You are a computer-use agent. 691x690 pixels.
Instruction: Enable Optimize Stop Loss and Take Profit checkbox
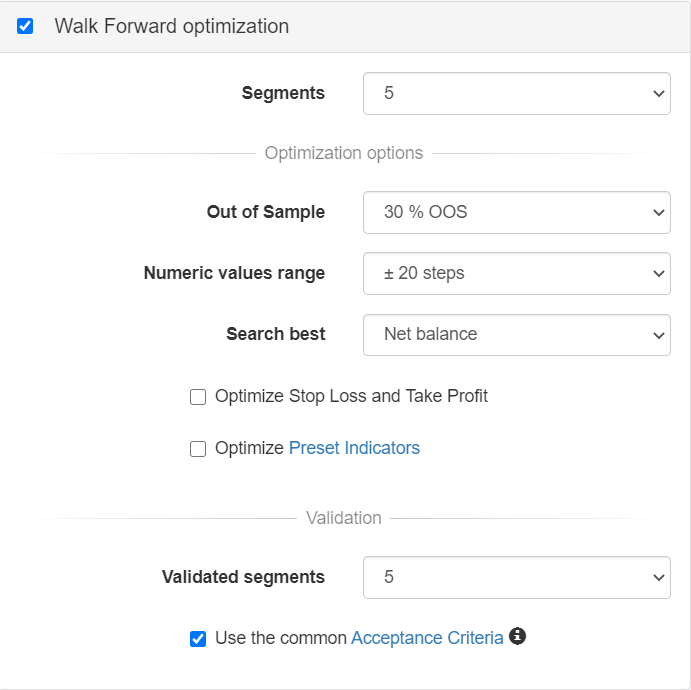coord(198,397)
